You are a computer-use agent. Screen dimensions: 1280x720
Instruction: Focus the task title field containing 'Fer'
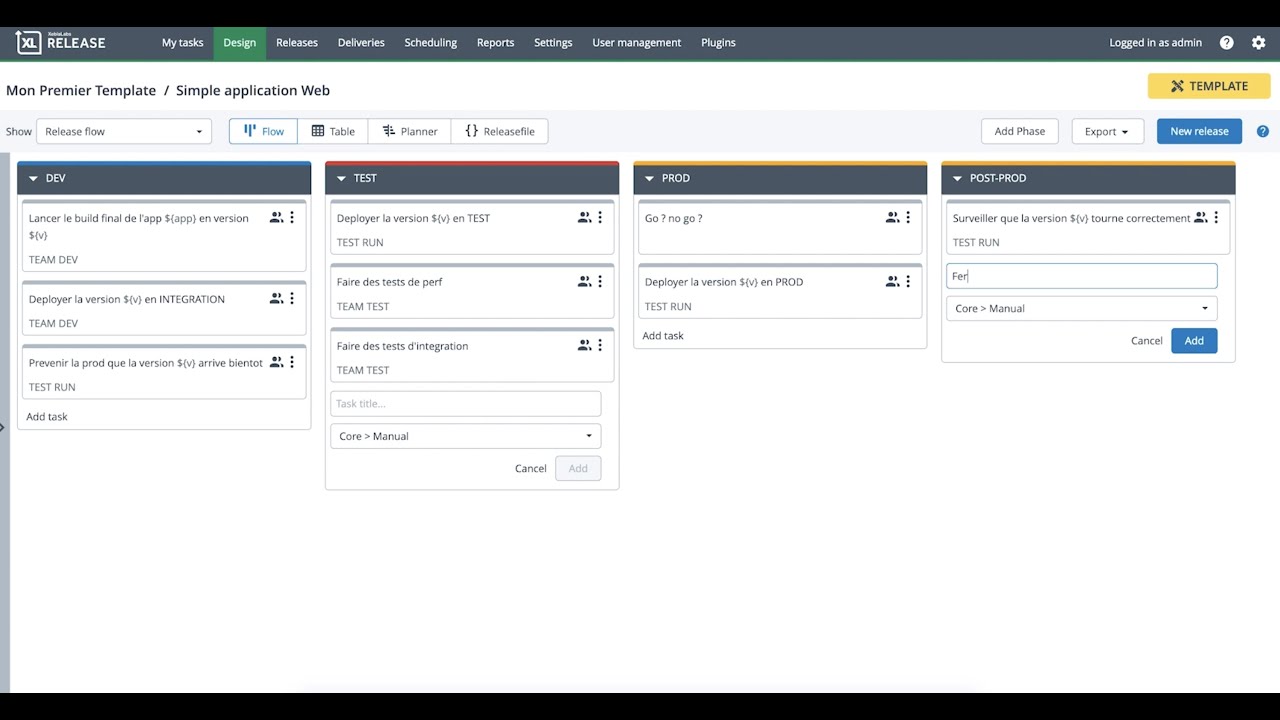1082,276
